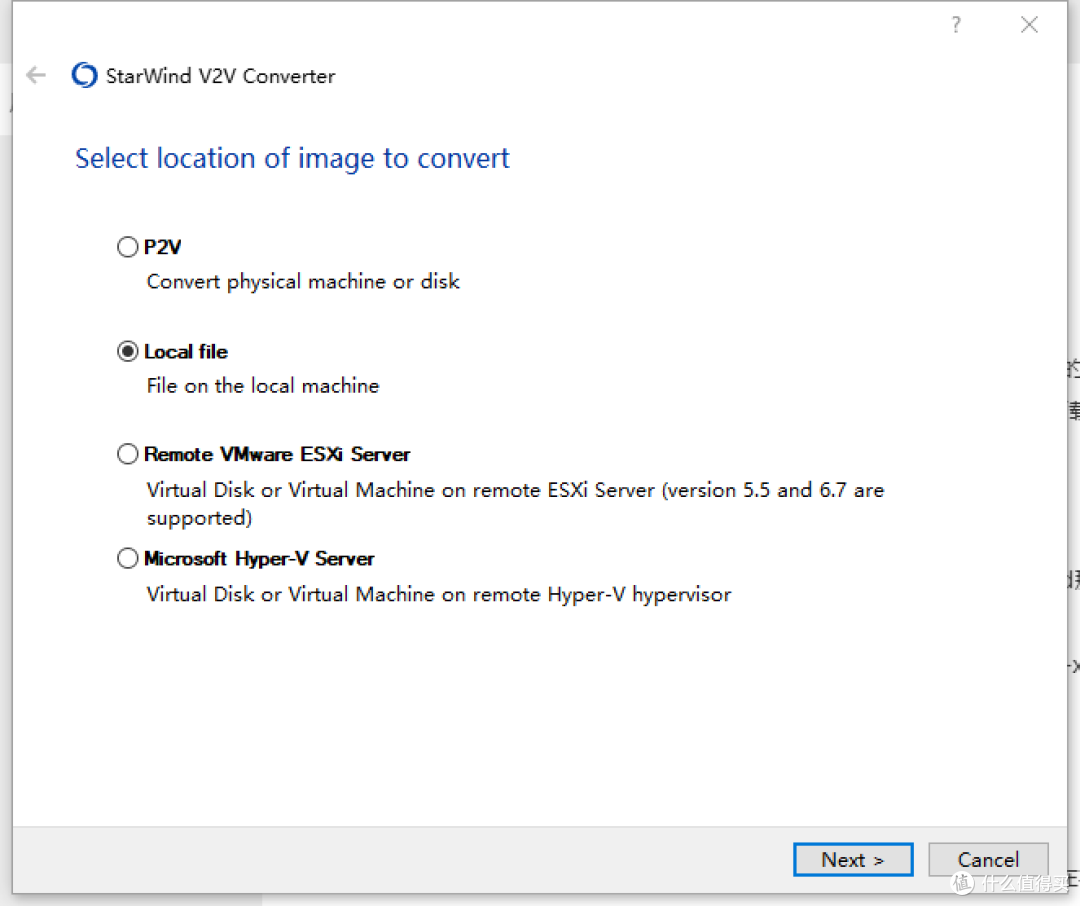This screenshot has height=906, width=1080.
Task: Click the ESXi version 5.5 and 6.7 description
Action: (515, 491)
